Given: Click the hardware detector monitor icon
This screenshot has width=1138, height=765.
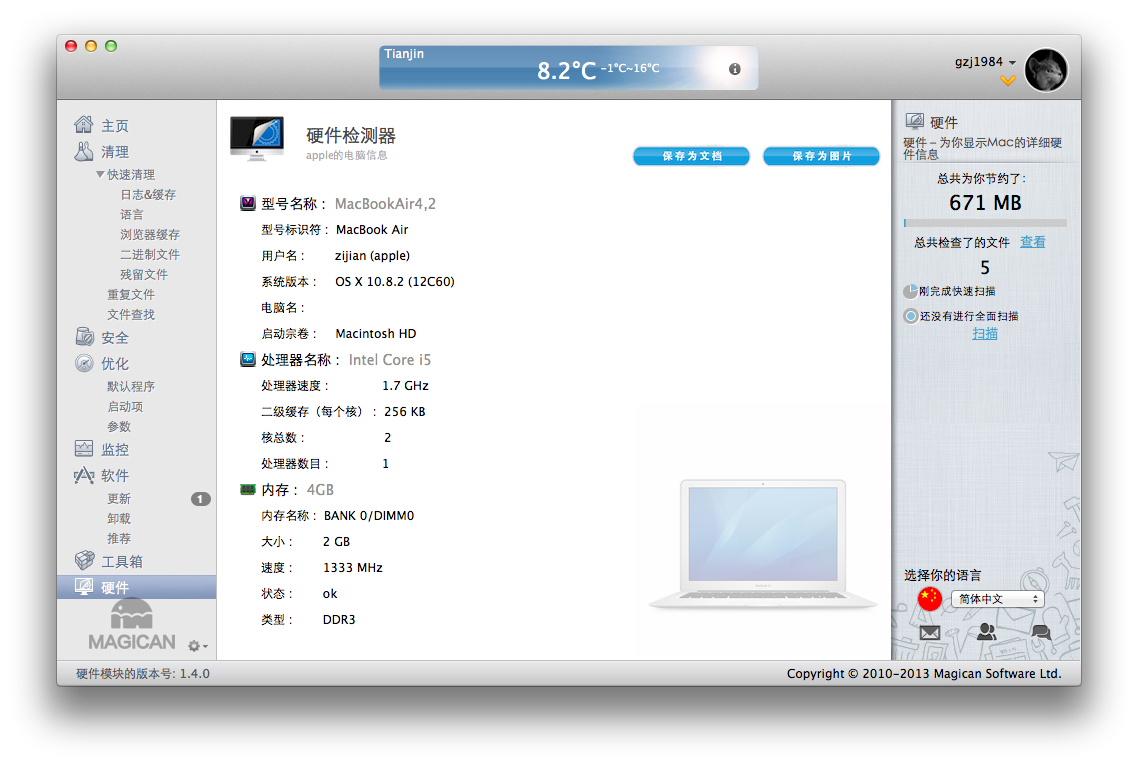Looking at the screenshot, I should (x=257, y=139).
